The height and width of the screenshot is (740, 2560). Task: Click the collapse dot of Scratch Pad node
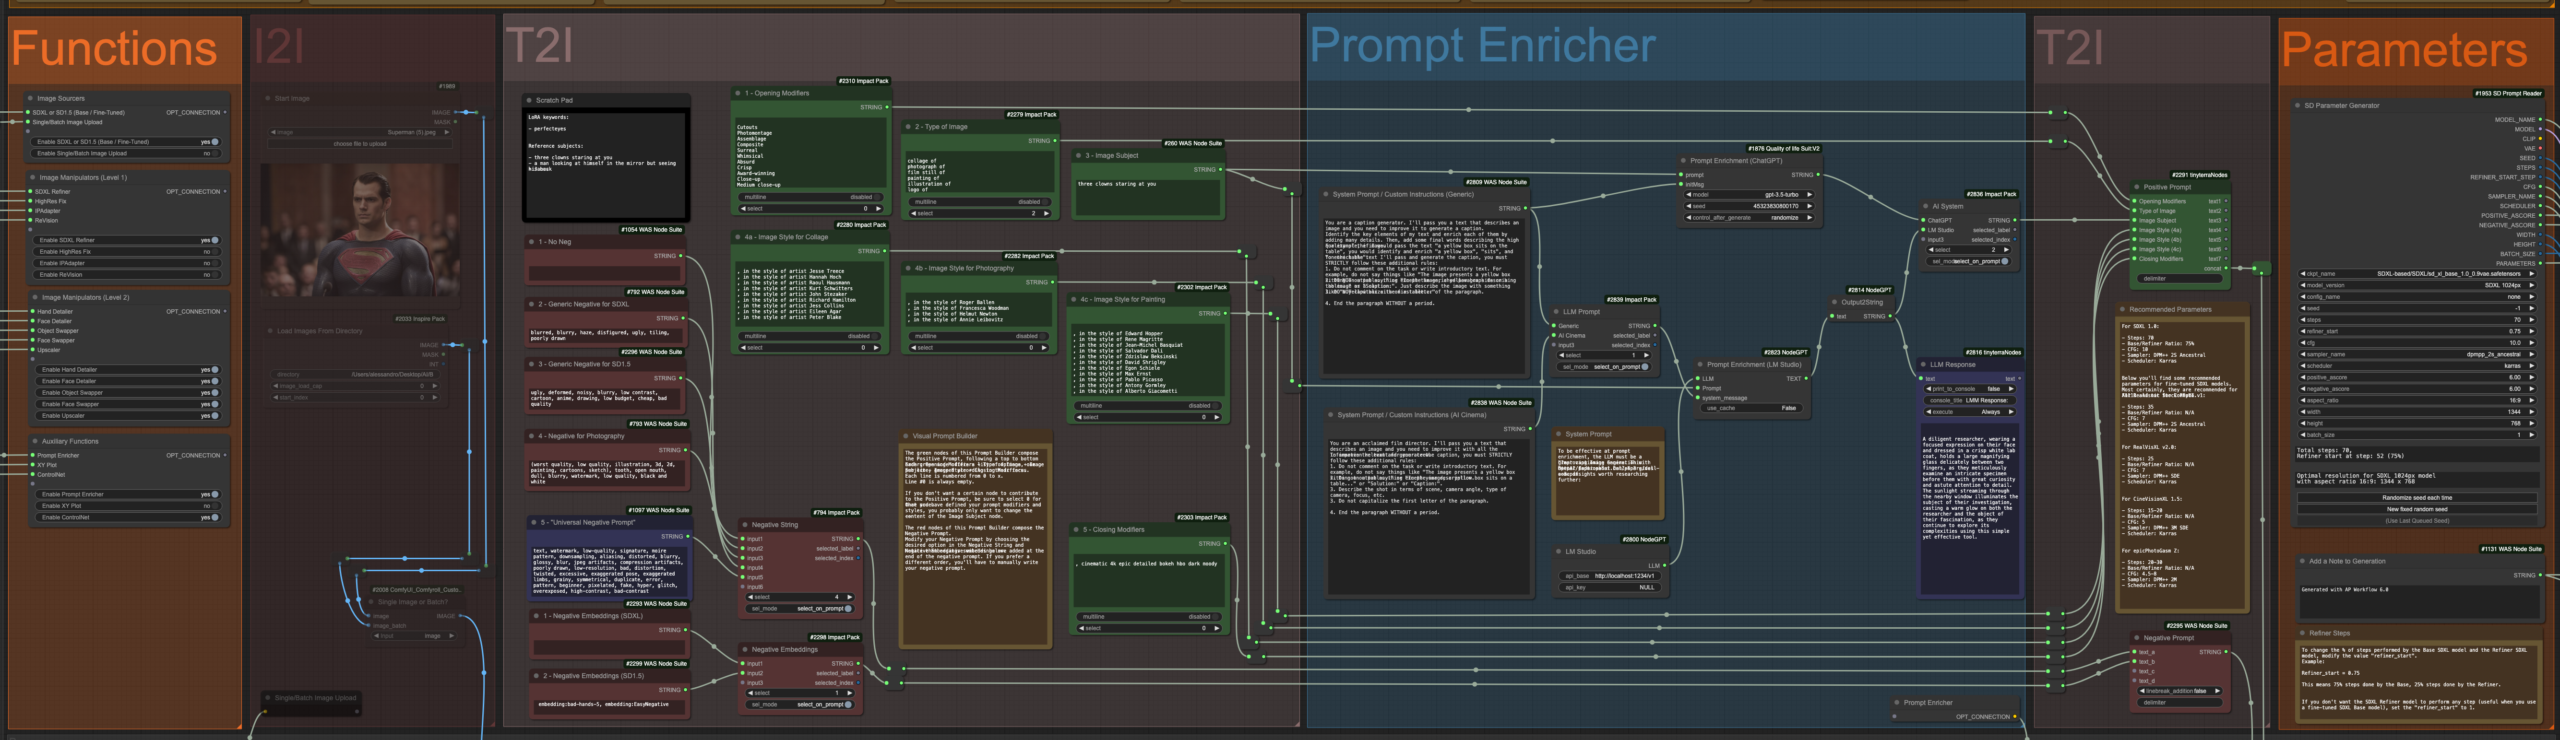pyautogui.click(x=528, y=100)
